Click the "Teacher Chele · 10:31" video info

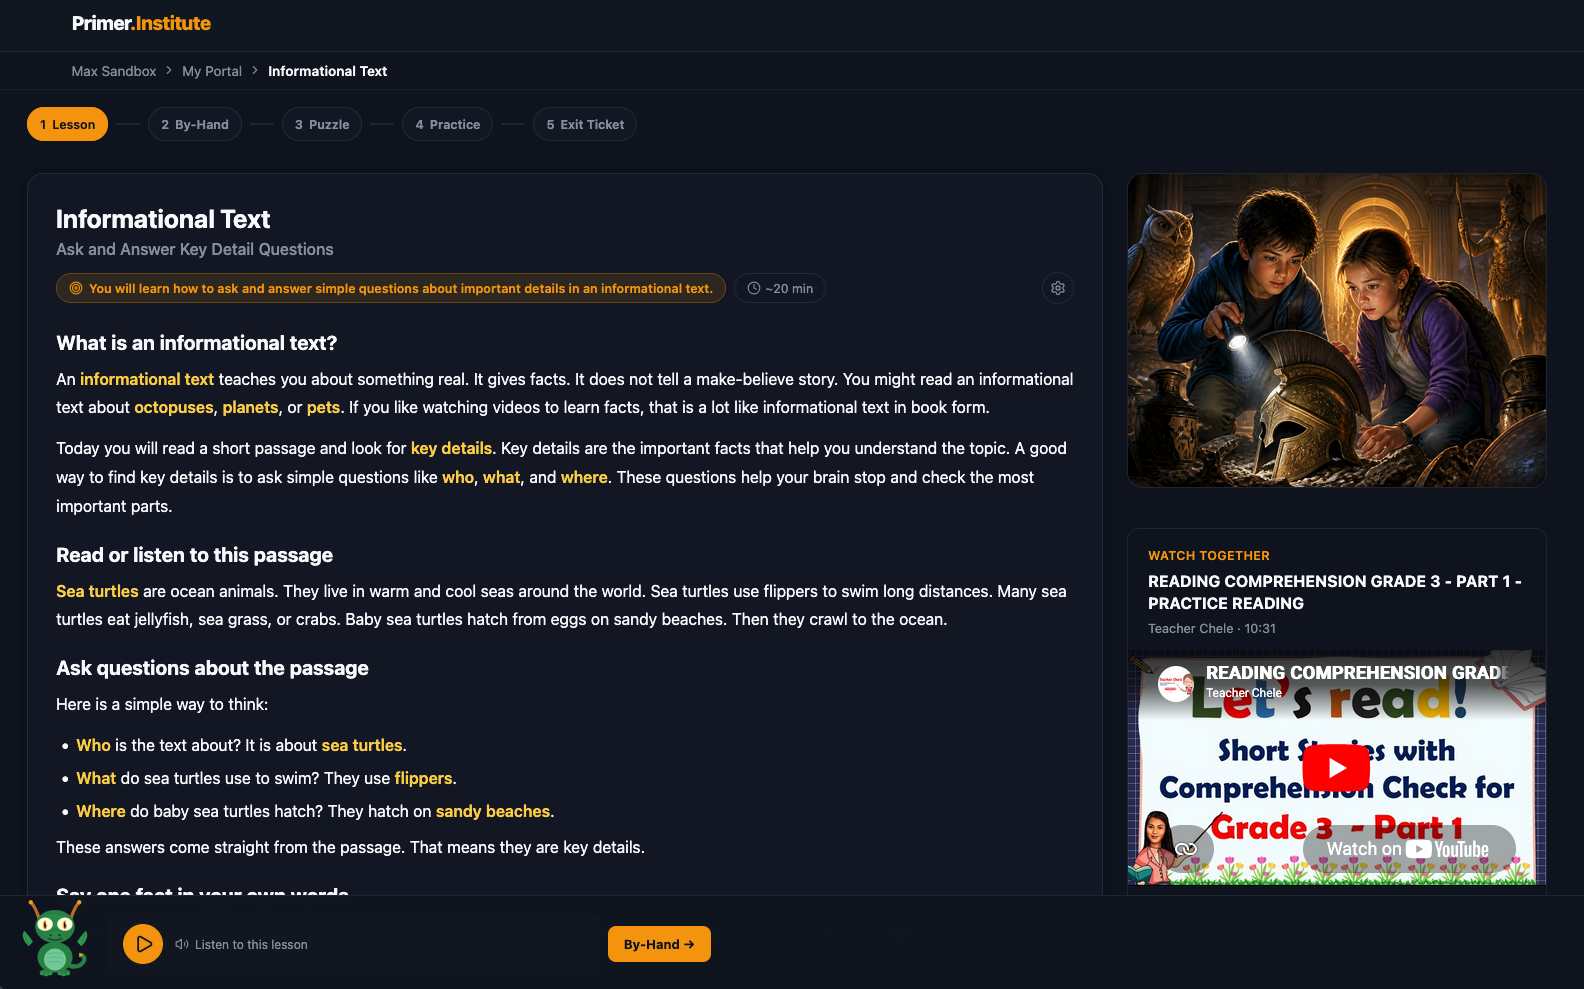pos(1212,628)
